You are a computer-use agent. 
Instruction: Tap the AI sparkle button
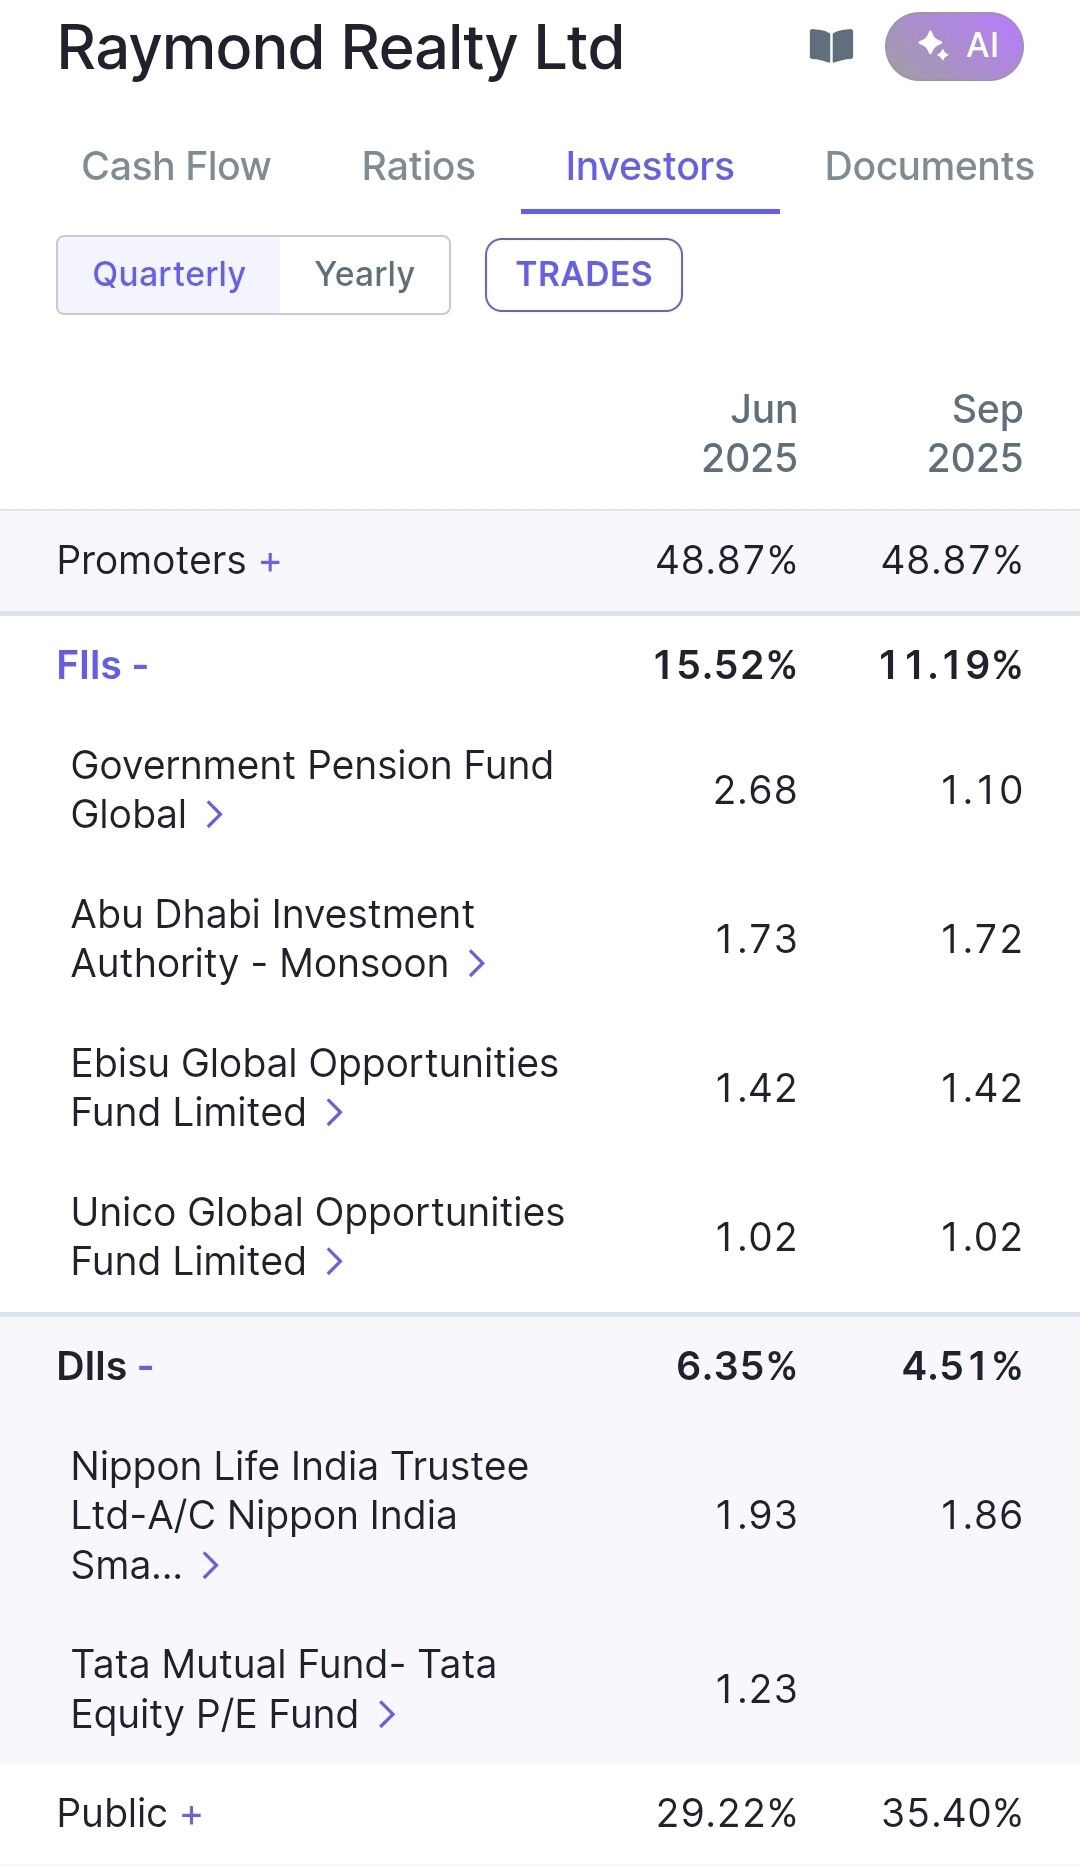click(x=954, y=46)
